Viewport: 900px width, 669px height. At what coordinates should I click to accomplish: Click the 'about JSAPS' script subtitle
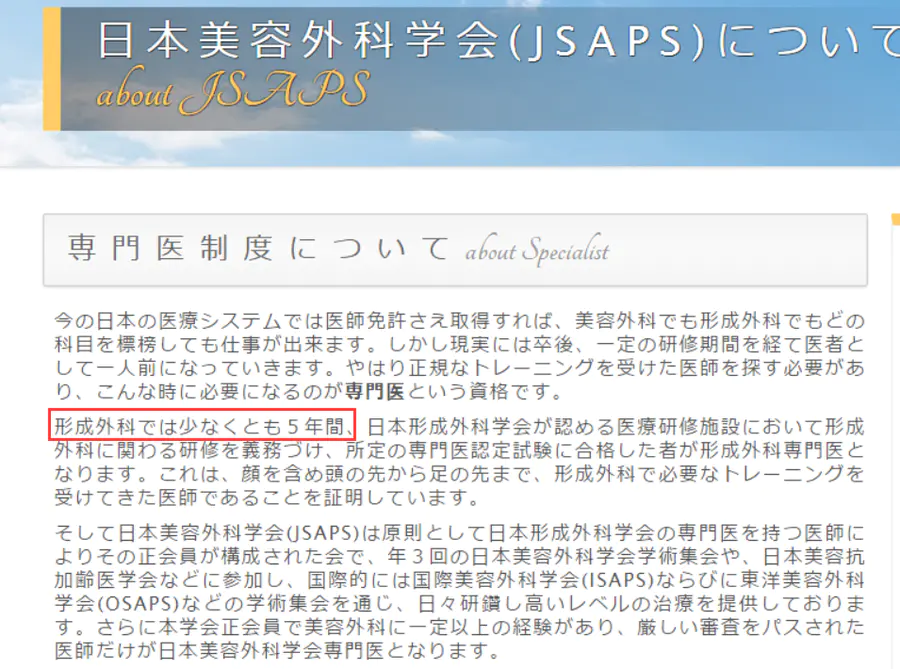pyautogui.click(x=233, y=91)
